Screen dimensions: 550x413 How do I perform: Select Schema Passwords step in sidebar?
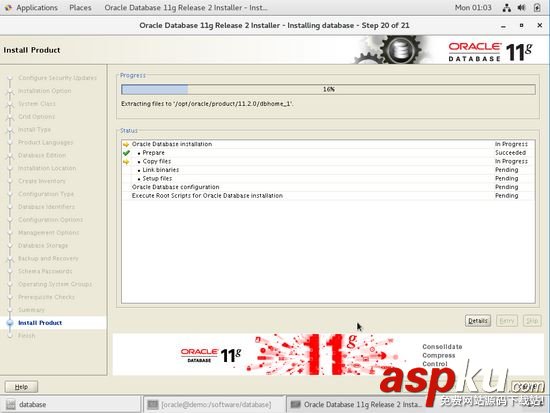click(x=45, y=271)
